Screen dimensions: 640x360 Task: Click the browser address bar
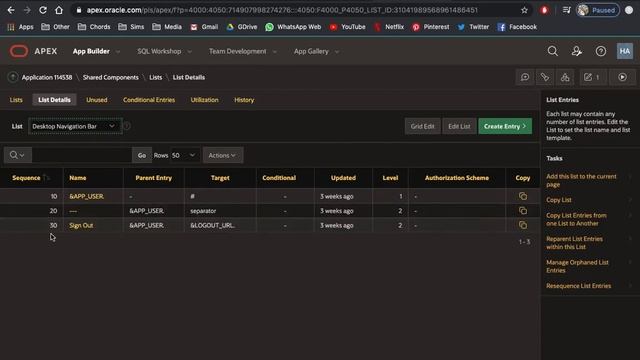coord(282,10)
